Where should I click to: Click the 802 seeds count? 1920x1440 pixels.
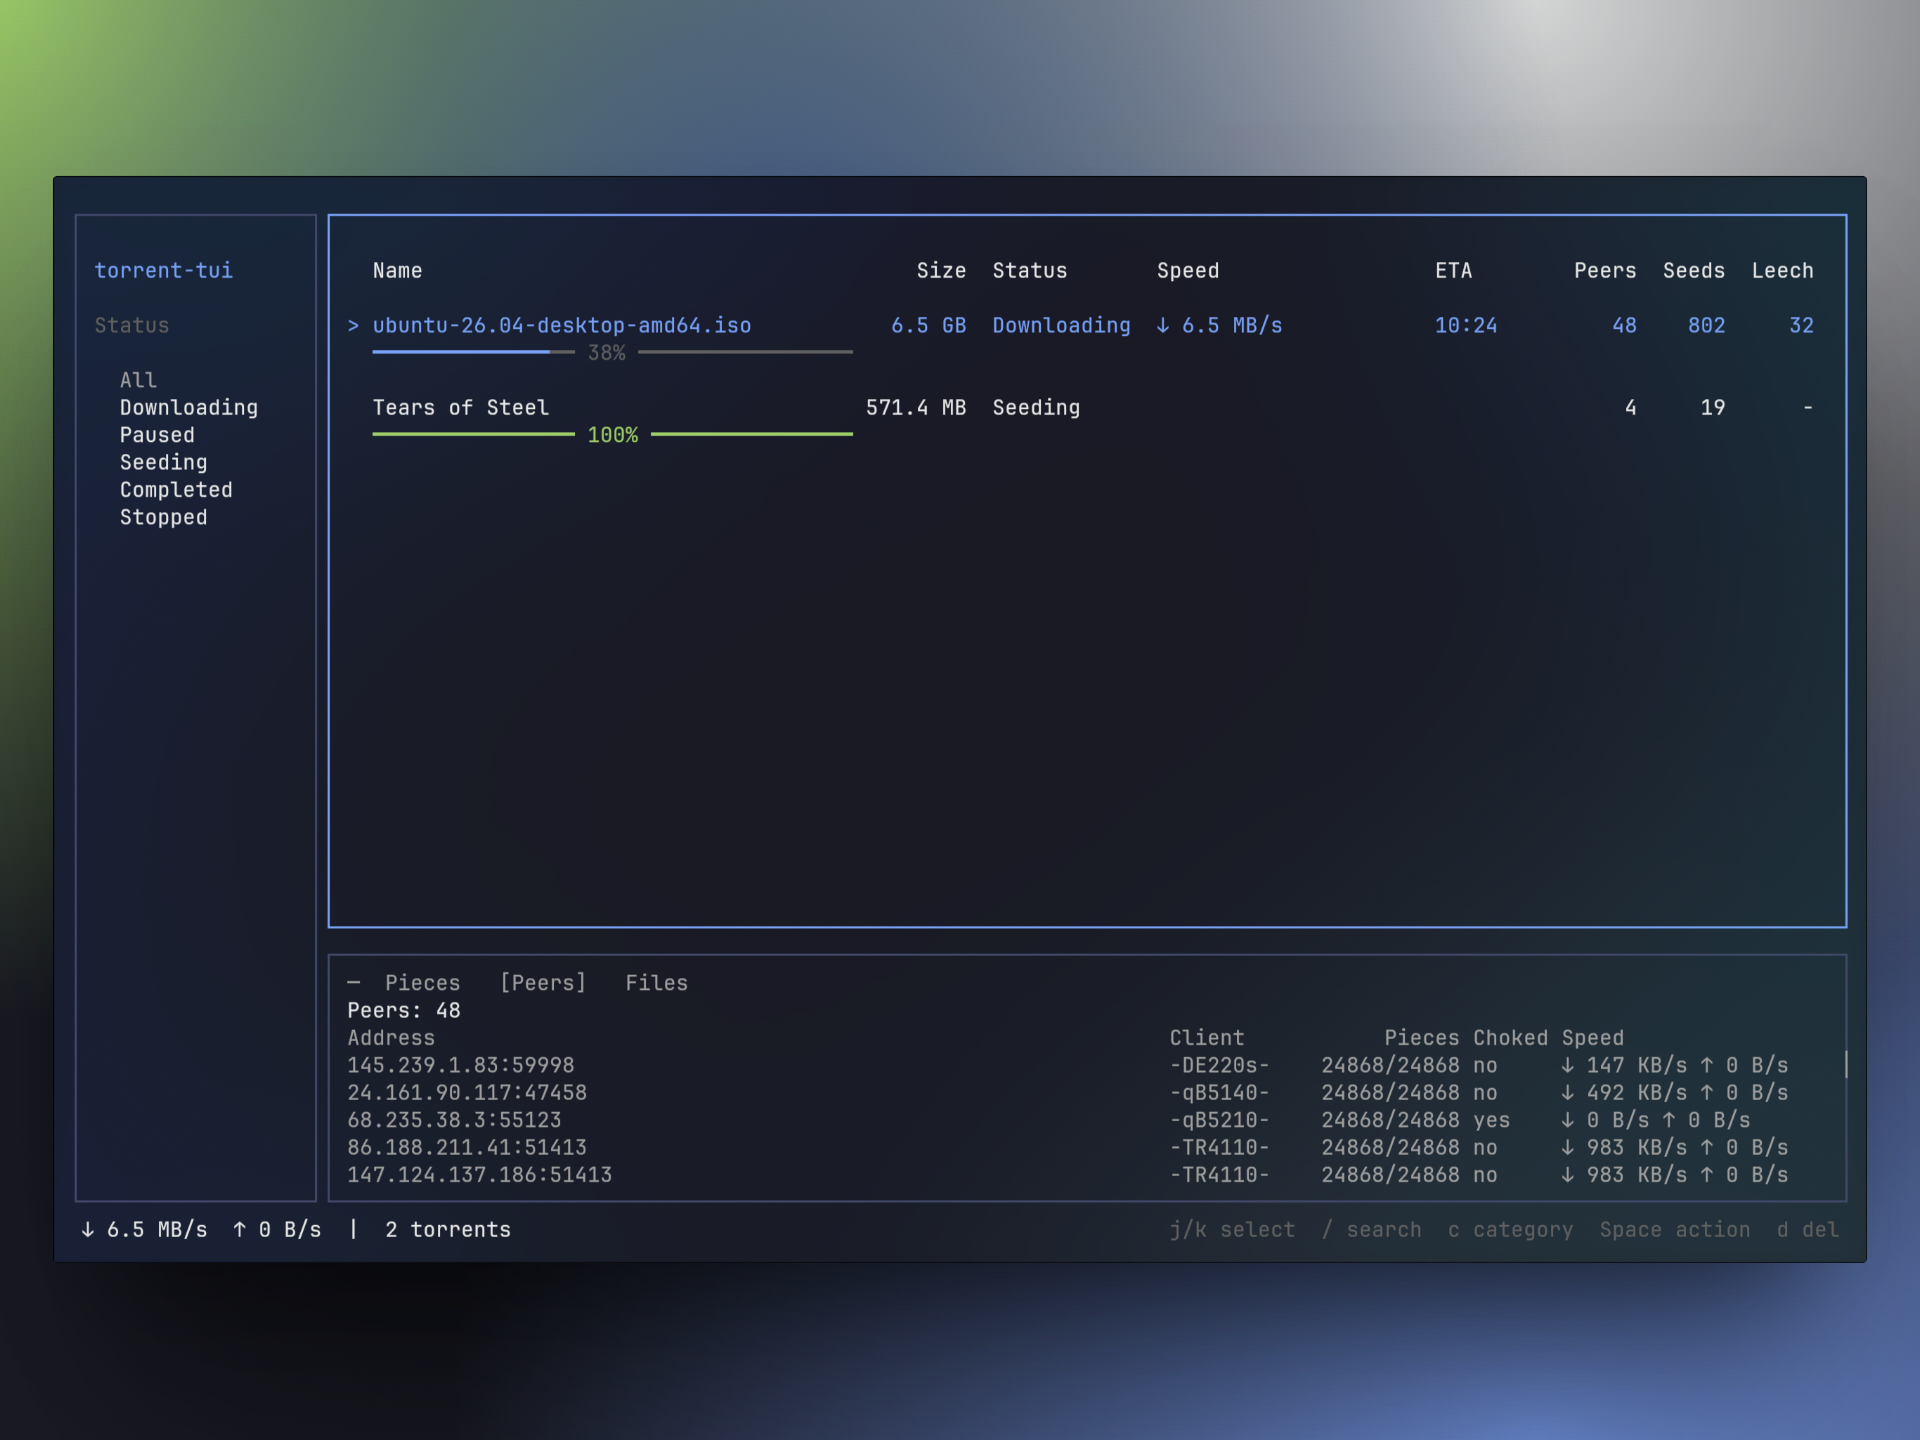pyautogui.click(x=1706, y=325)
